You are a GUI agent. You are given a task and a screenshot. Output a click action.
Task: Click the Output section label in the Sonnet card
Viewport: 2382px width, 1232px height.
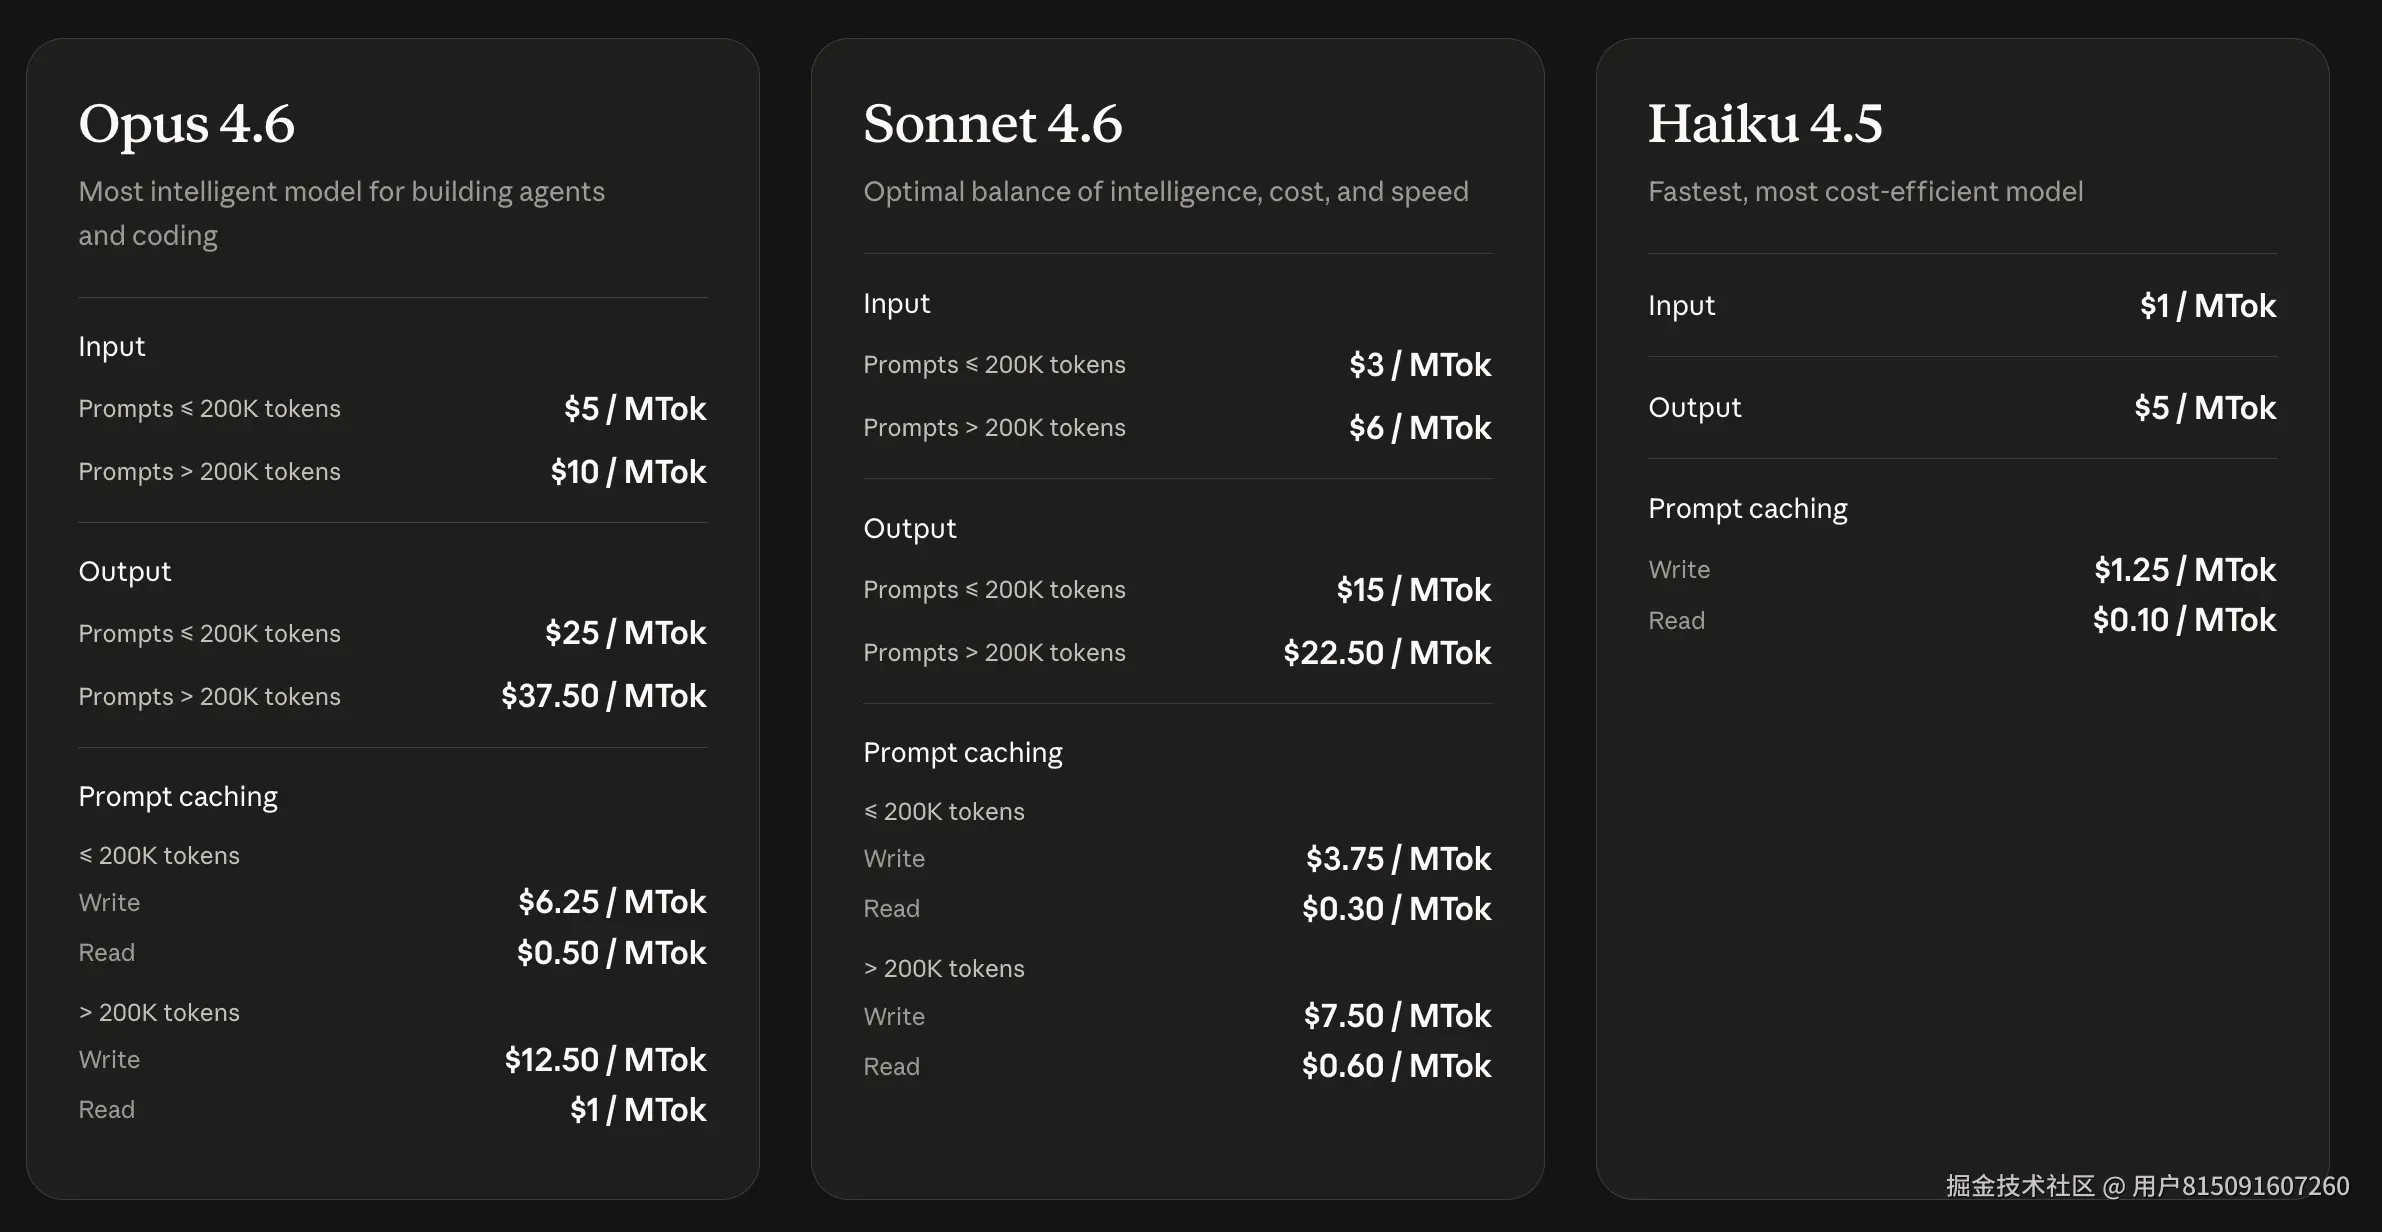(909, 529)
